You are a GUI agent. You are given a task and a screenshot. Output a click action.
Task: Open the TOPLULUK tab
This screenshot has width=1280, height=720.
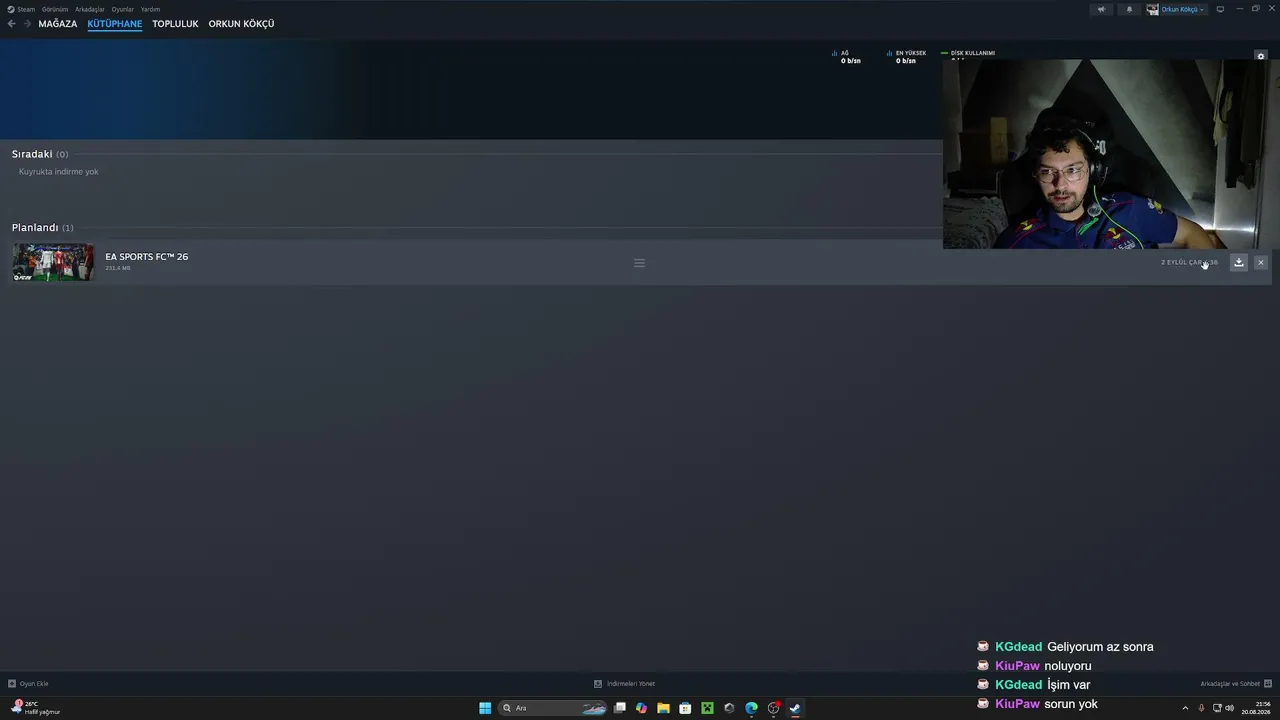[175, 24]
